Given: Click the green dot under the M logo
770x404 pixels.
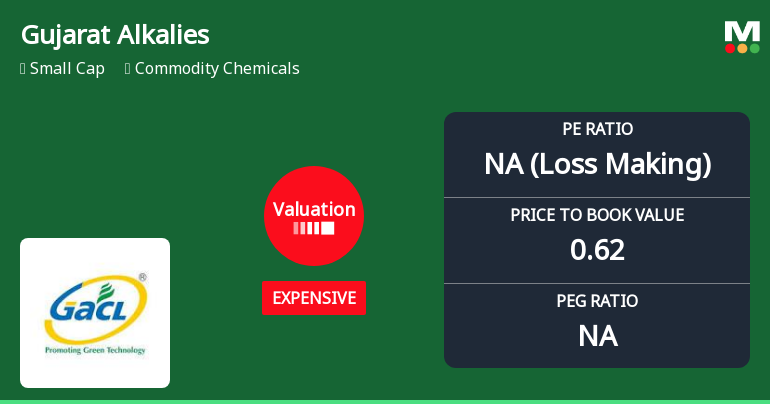Looking at the screenshot, I should [754, 48].
